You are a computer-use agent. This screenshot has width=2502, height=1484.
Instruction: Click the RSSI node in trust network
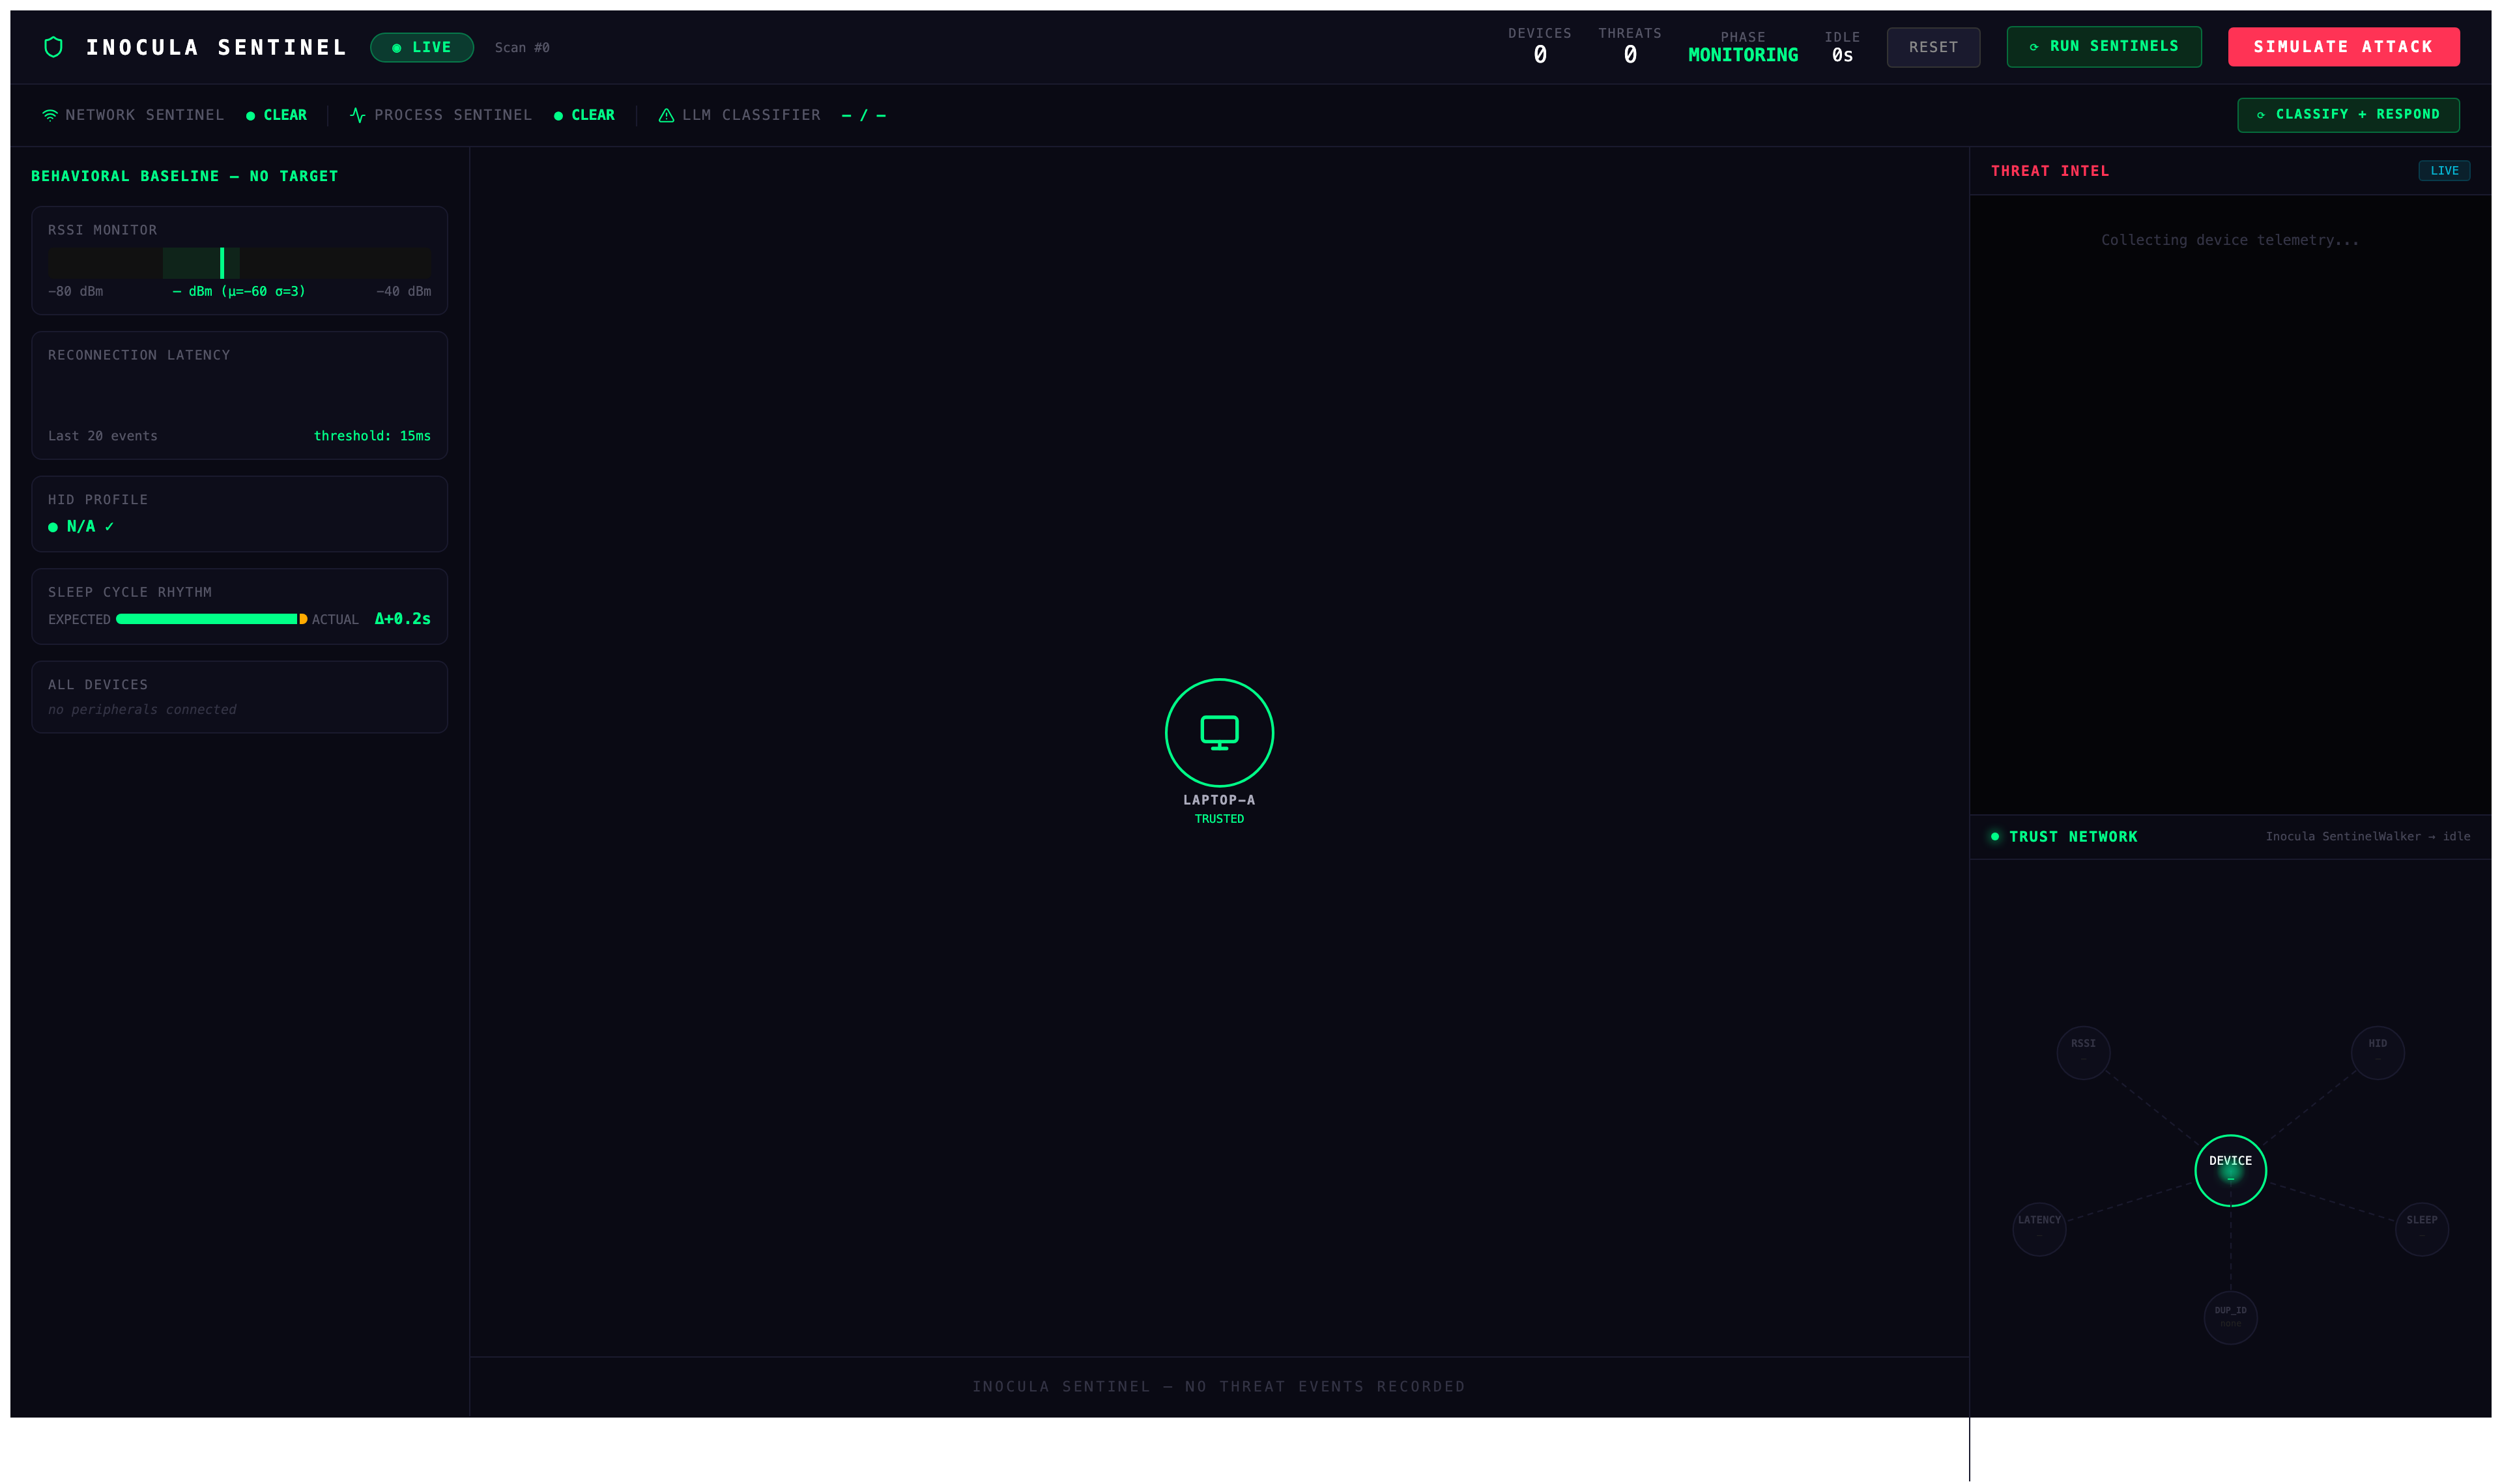click(2083, 1052)
